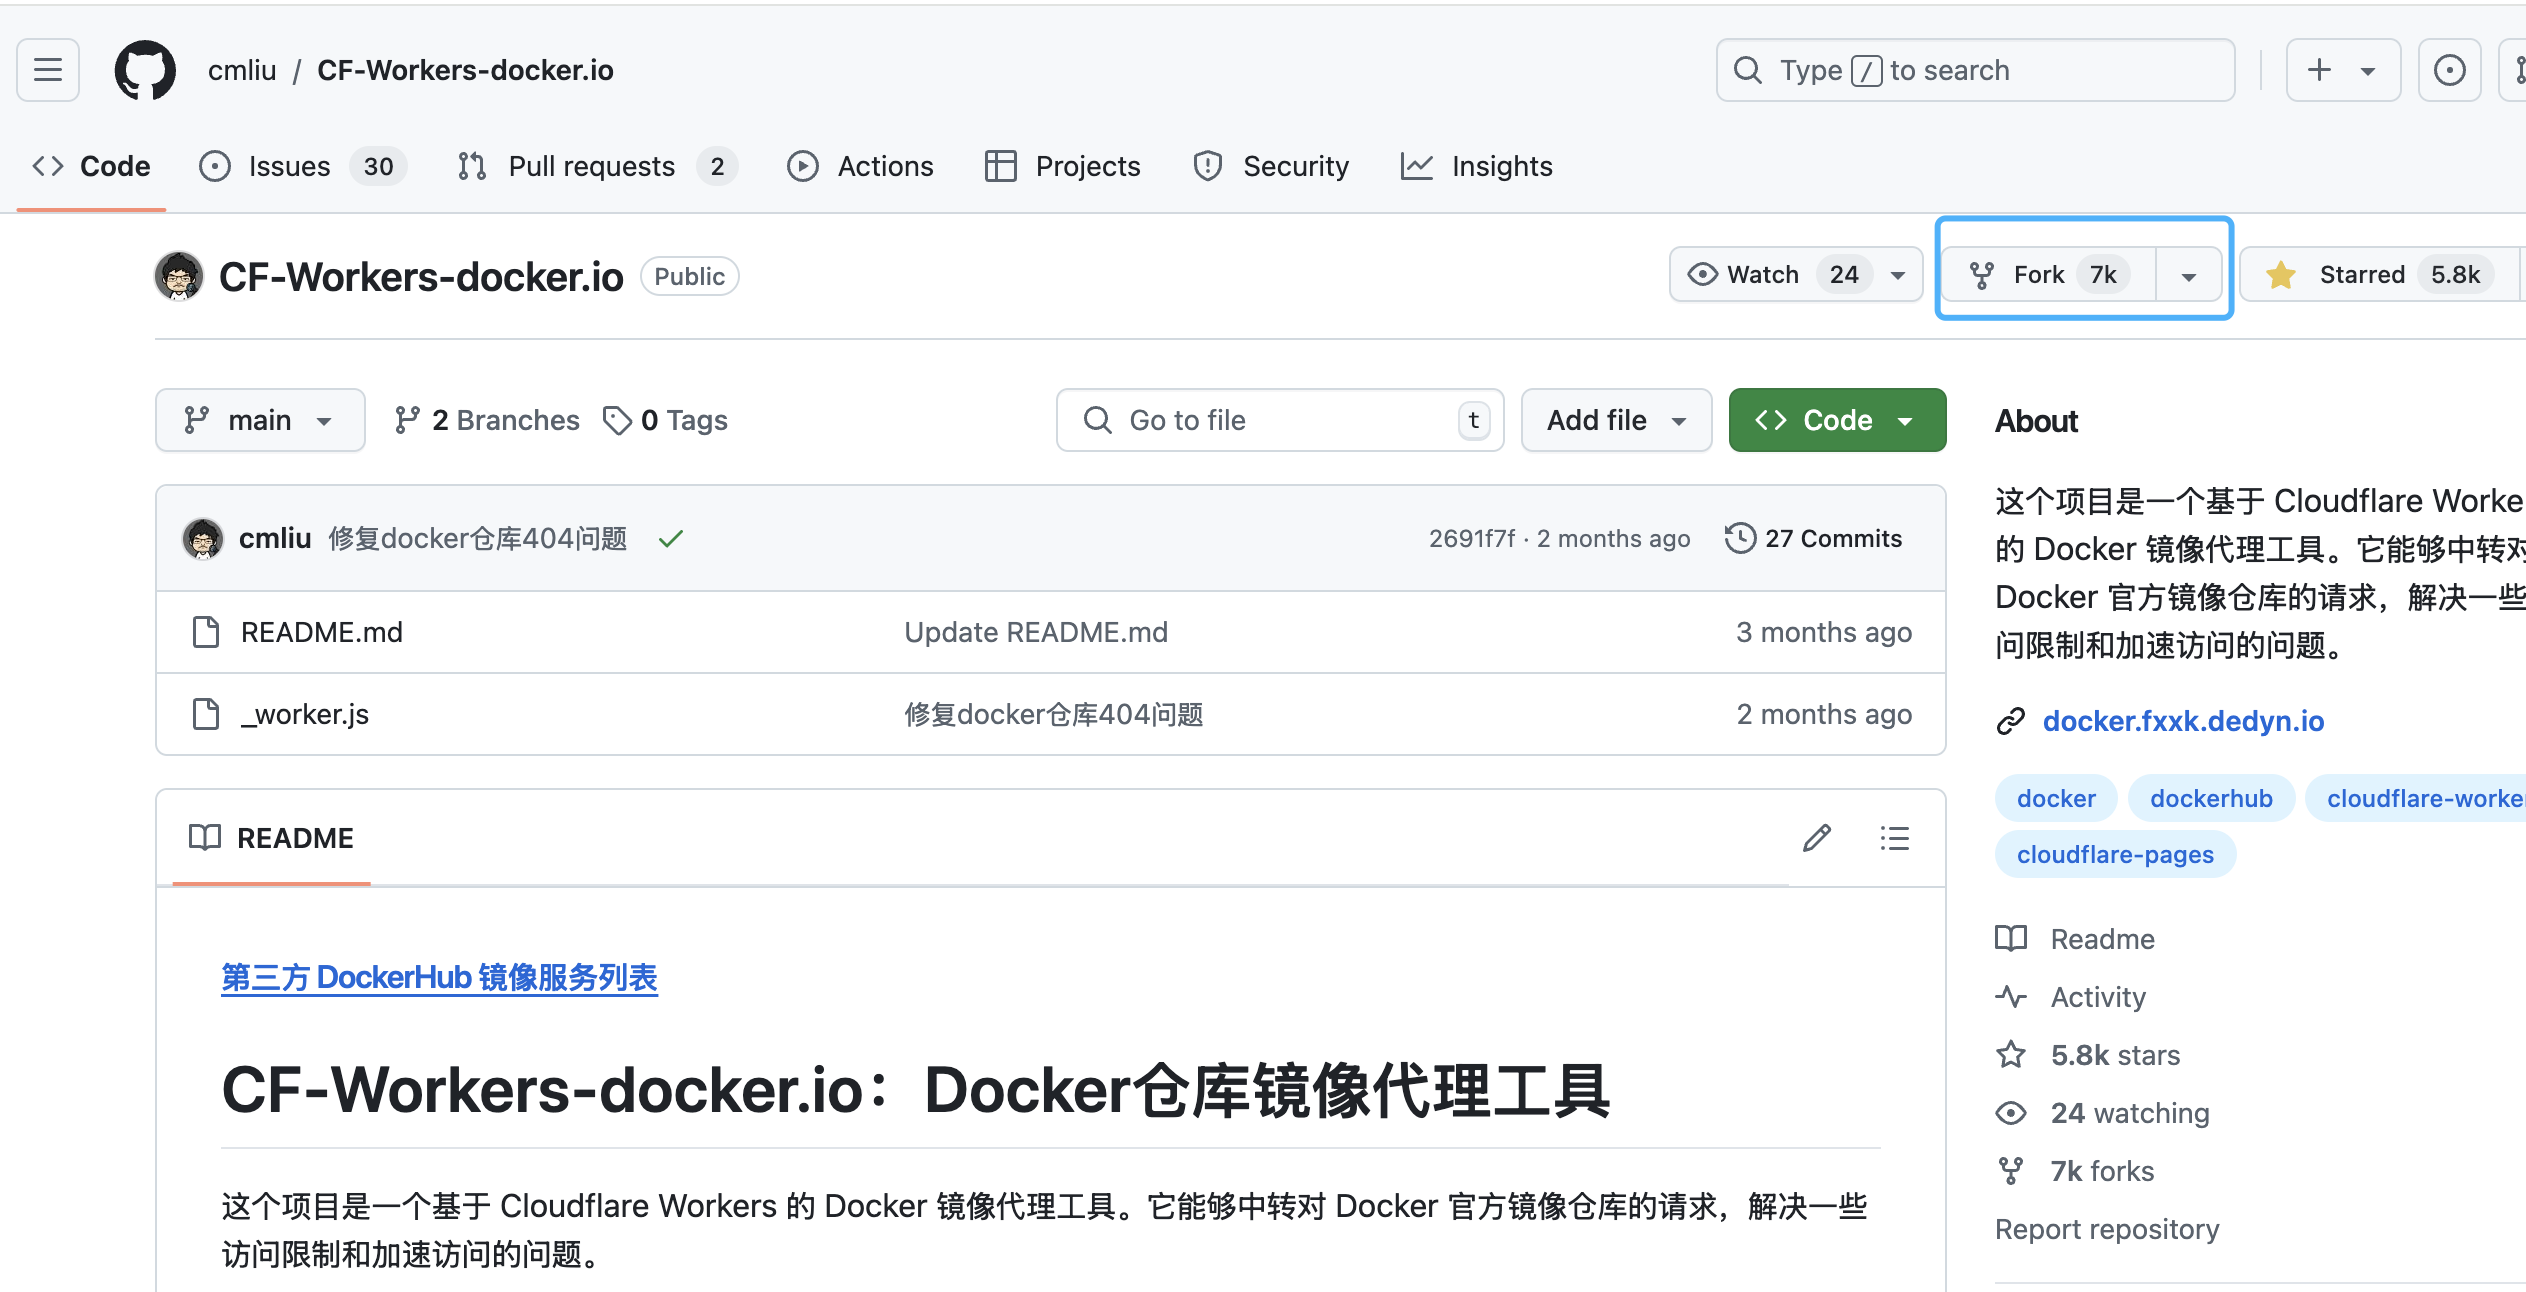Open the _worker.js file

click(x=305, y=714)
